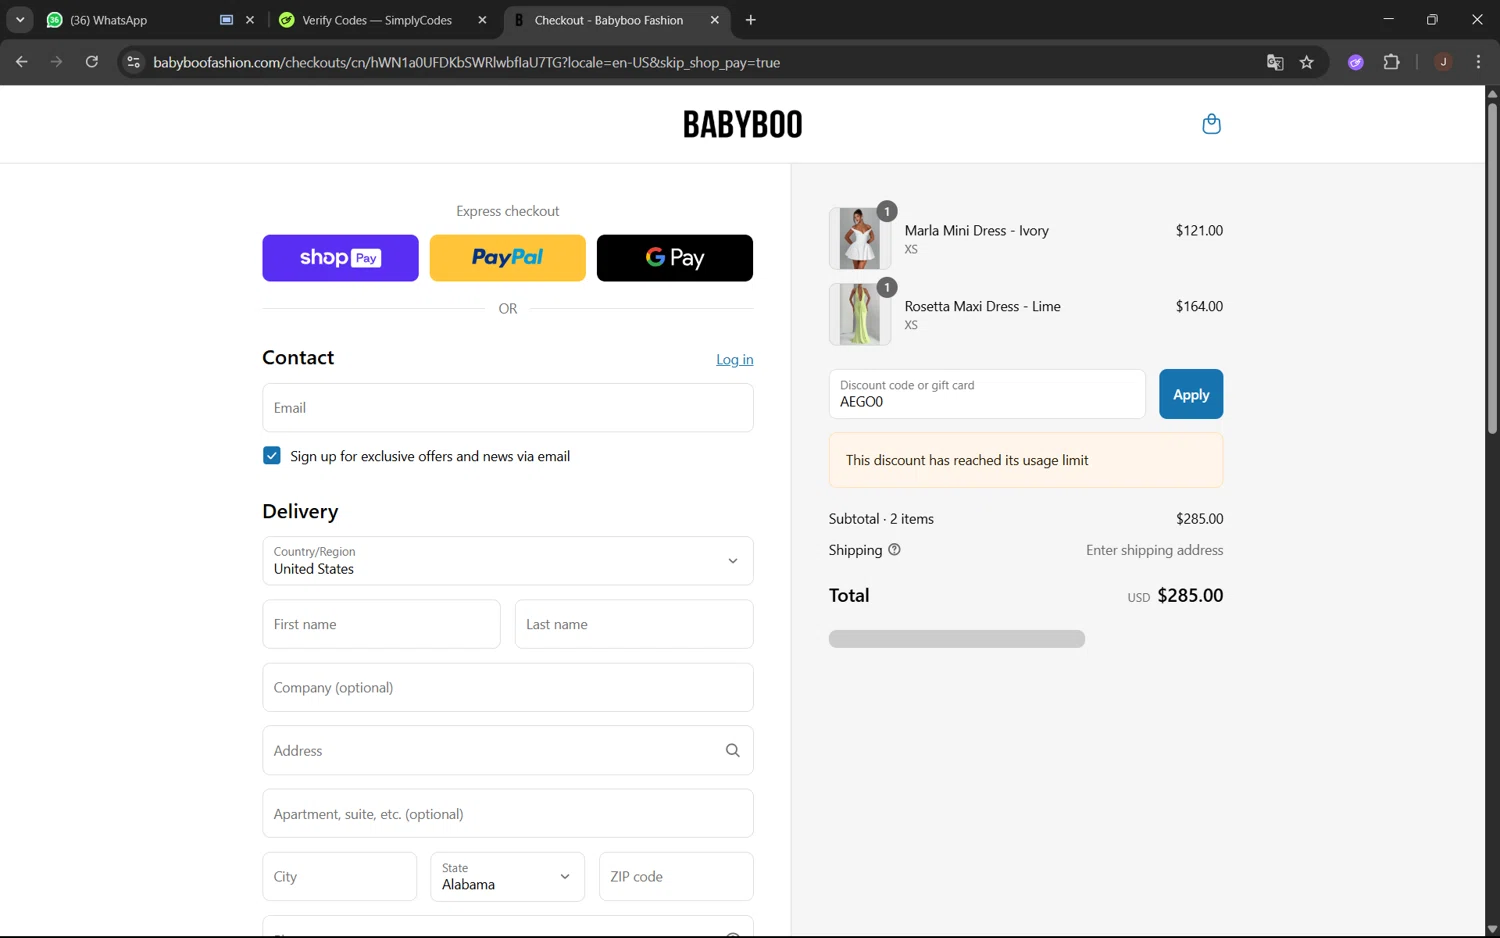Pay with Google Pay button
The image size is (1500, 938).
675,258
